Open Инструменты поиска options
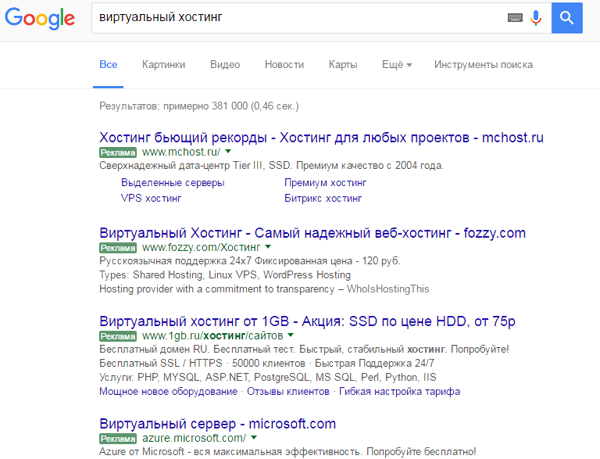600x459 pixels. (483, 64)
